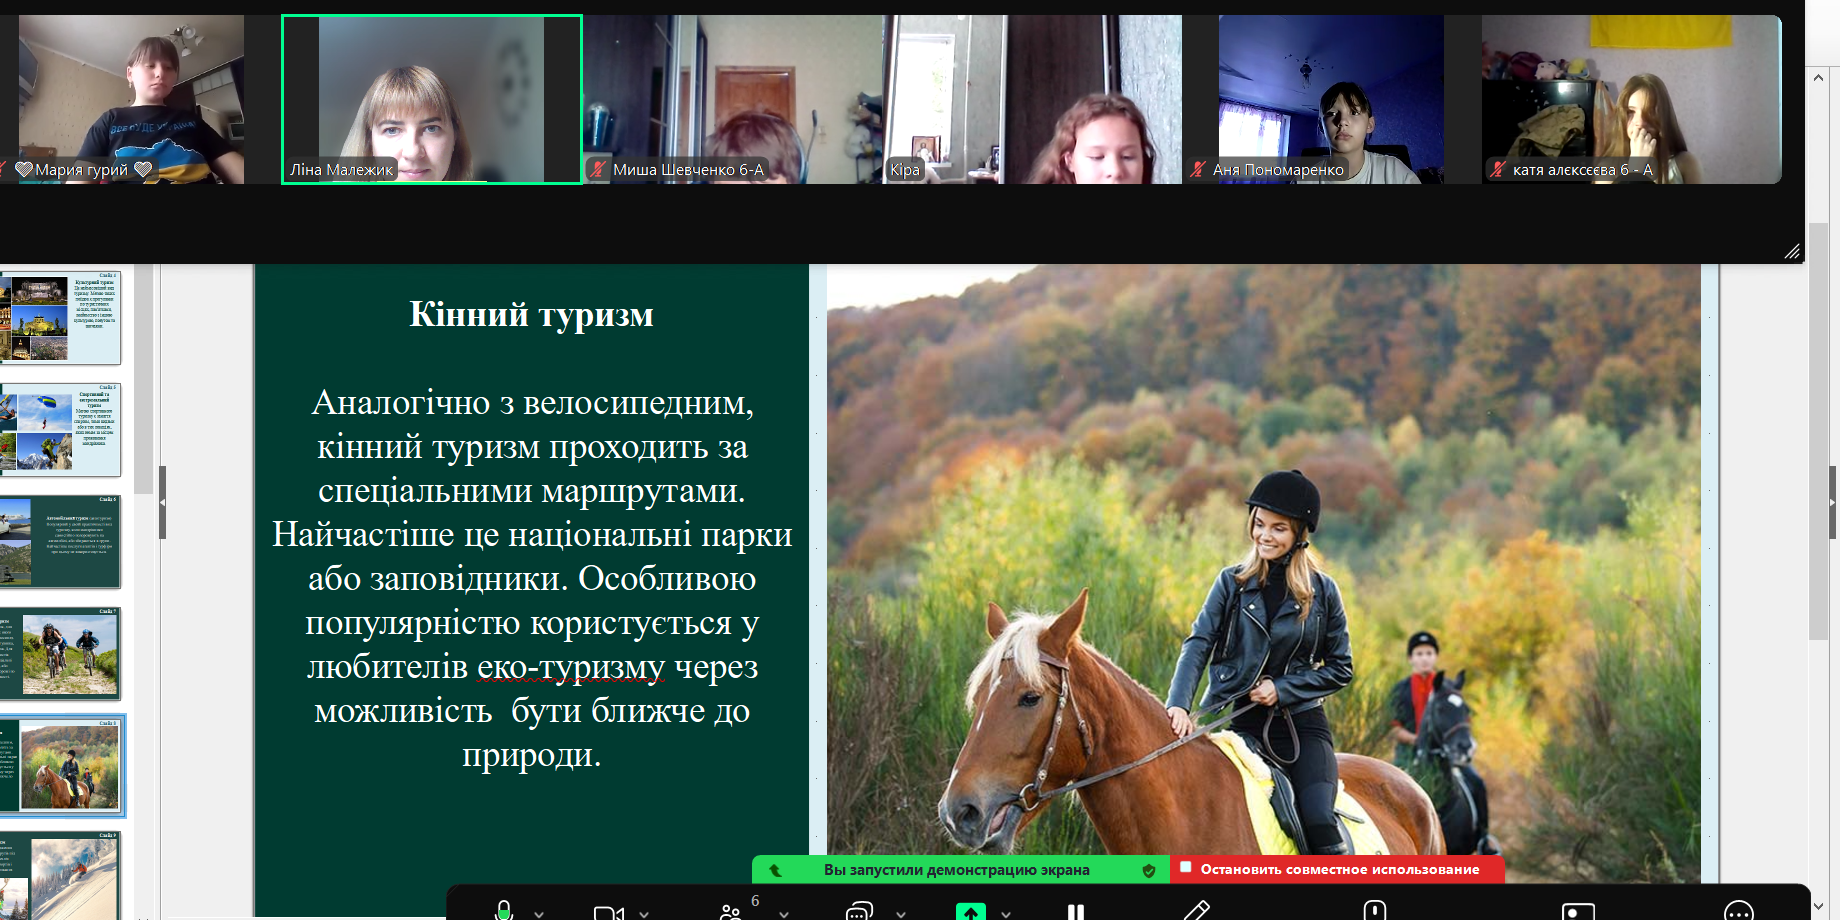Expand the share screen options arrow
The width and height of the screenshot is (1840, 920).
(x=1006, y=913)
